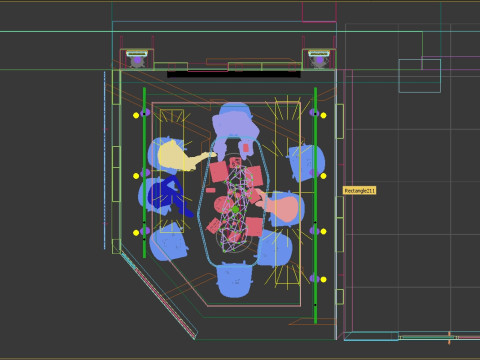Select the yellow seated figure reaching toward table
480x360 pixels.
184,156
